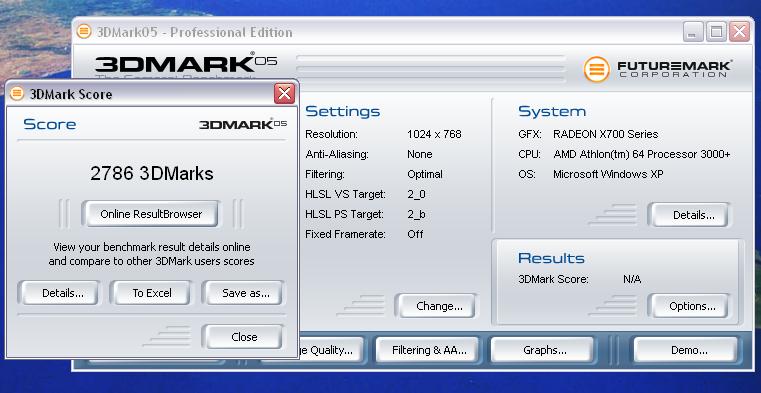Click the Results section heading
The height and width of the screenshot is (393, 761).
coord(551,258)
